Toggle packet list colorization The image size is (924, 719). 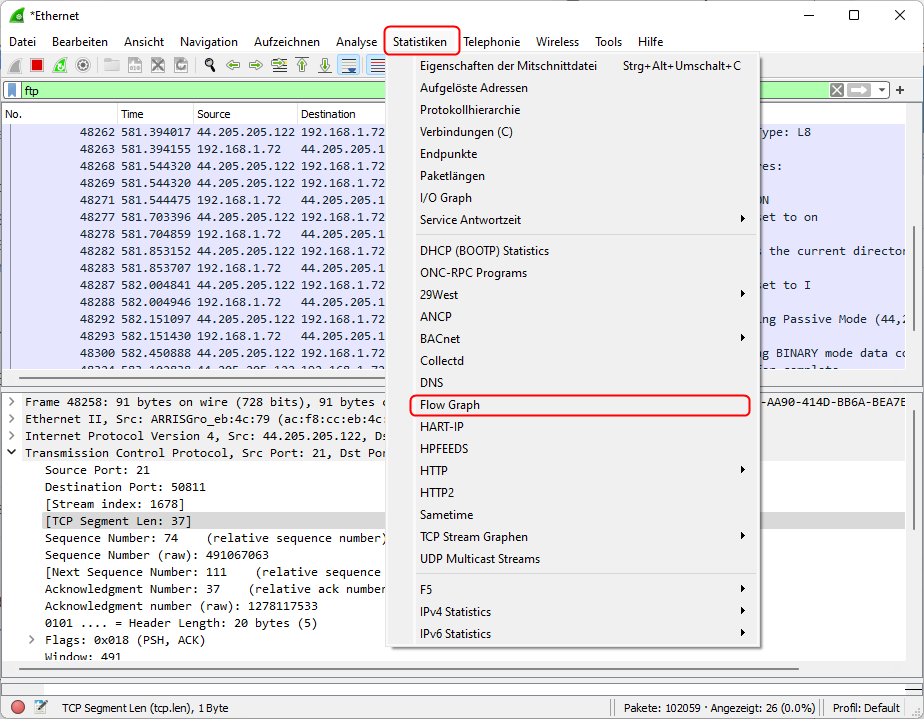click(x=376, y=65)
